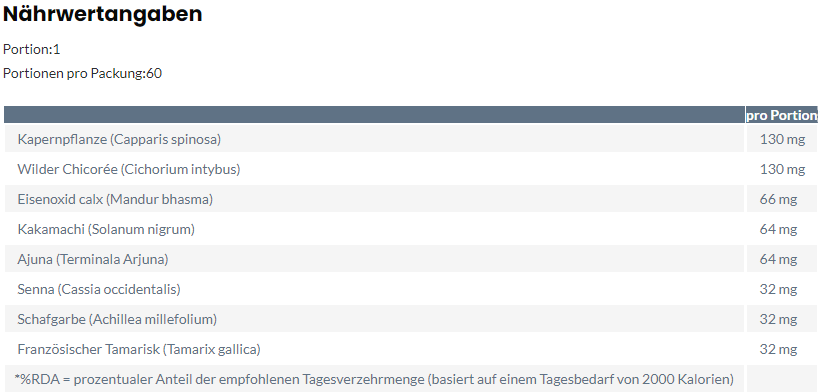Select Eisenoxid calx (Mandur bhasma) row
Viewport: 820px width, 392px height.
pos(411,199)
